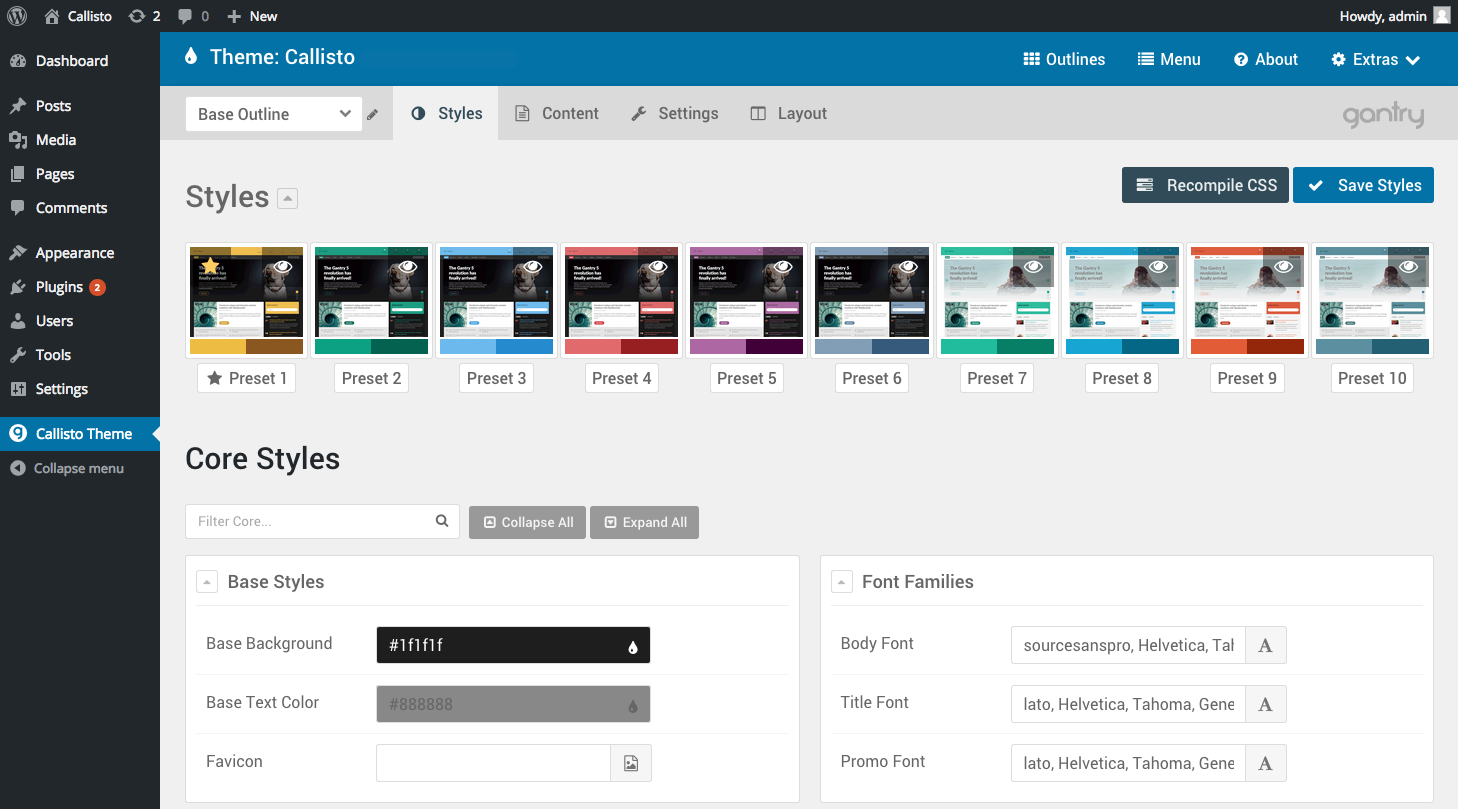Open the Body Font picker icon
The height and width of the screenshot is (809, 1458).
coord(1265,644)
